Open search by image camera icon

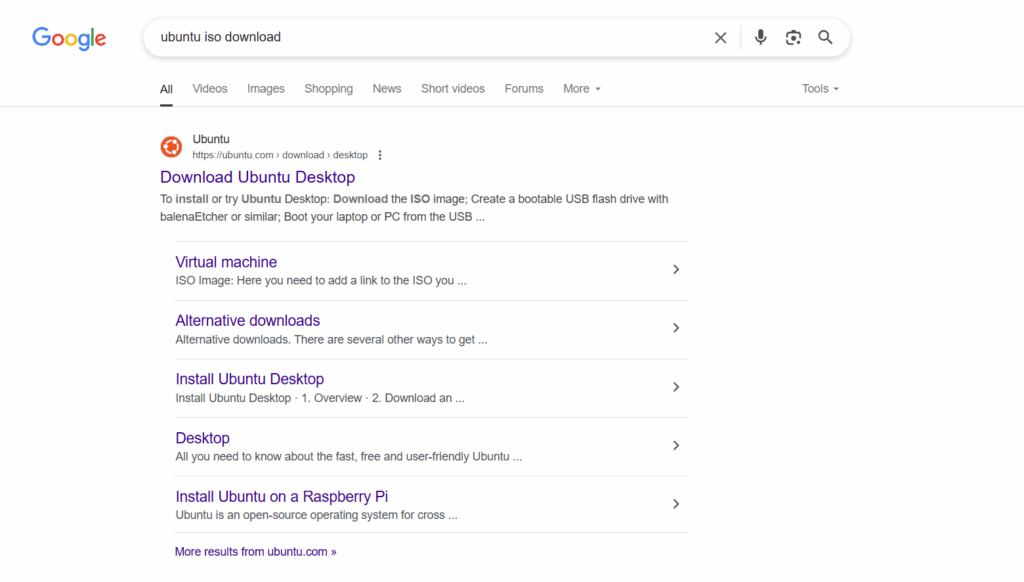(793, 37)
